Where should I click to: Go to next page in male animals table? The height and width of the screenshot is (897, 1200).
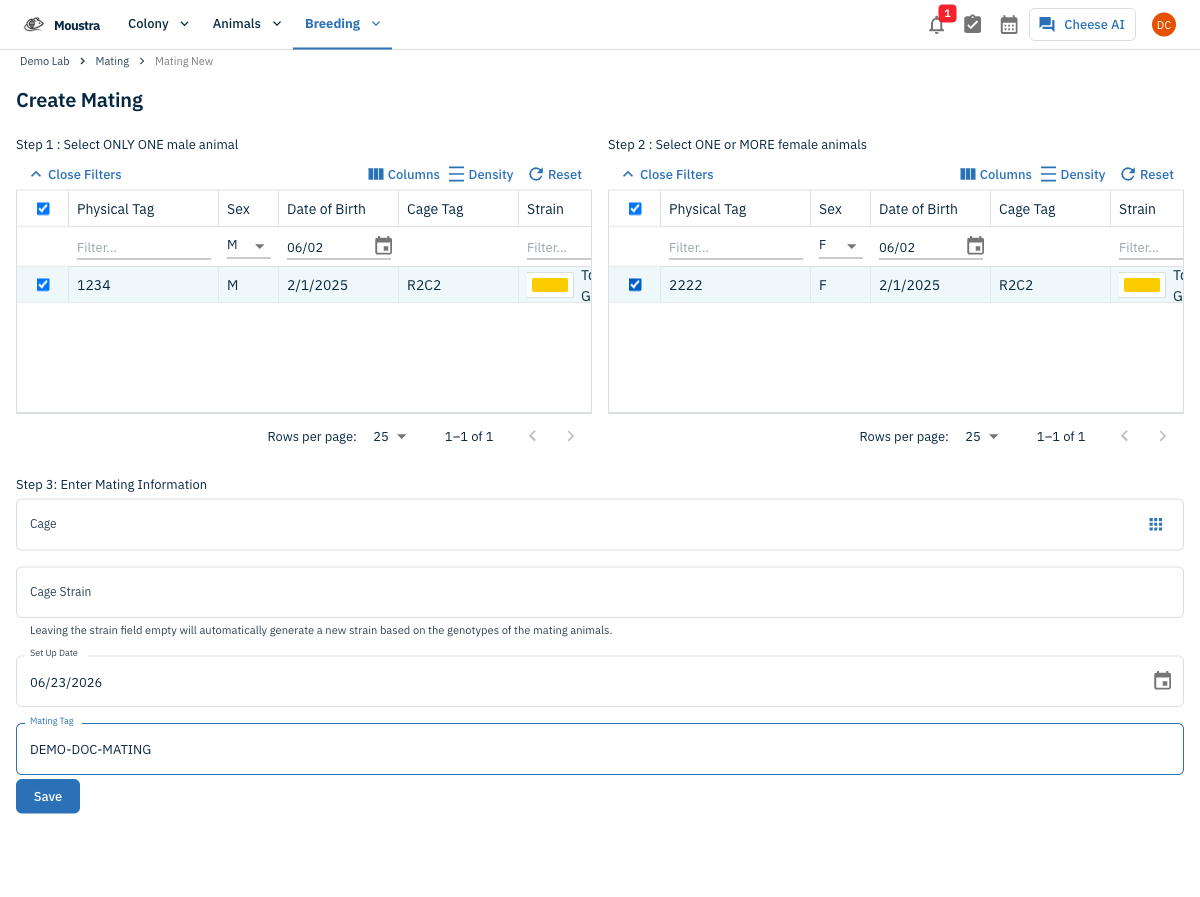tap(570, 436)
